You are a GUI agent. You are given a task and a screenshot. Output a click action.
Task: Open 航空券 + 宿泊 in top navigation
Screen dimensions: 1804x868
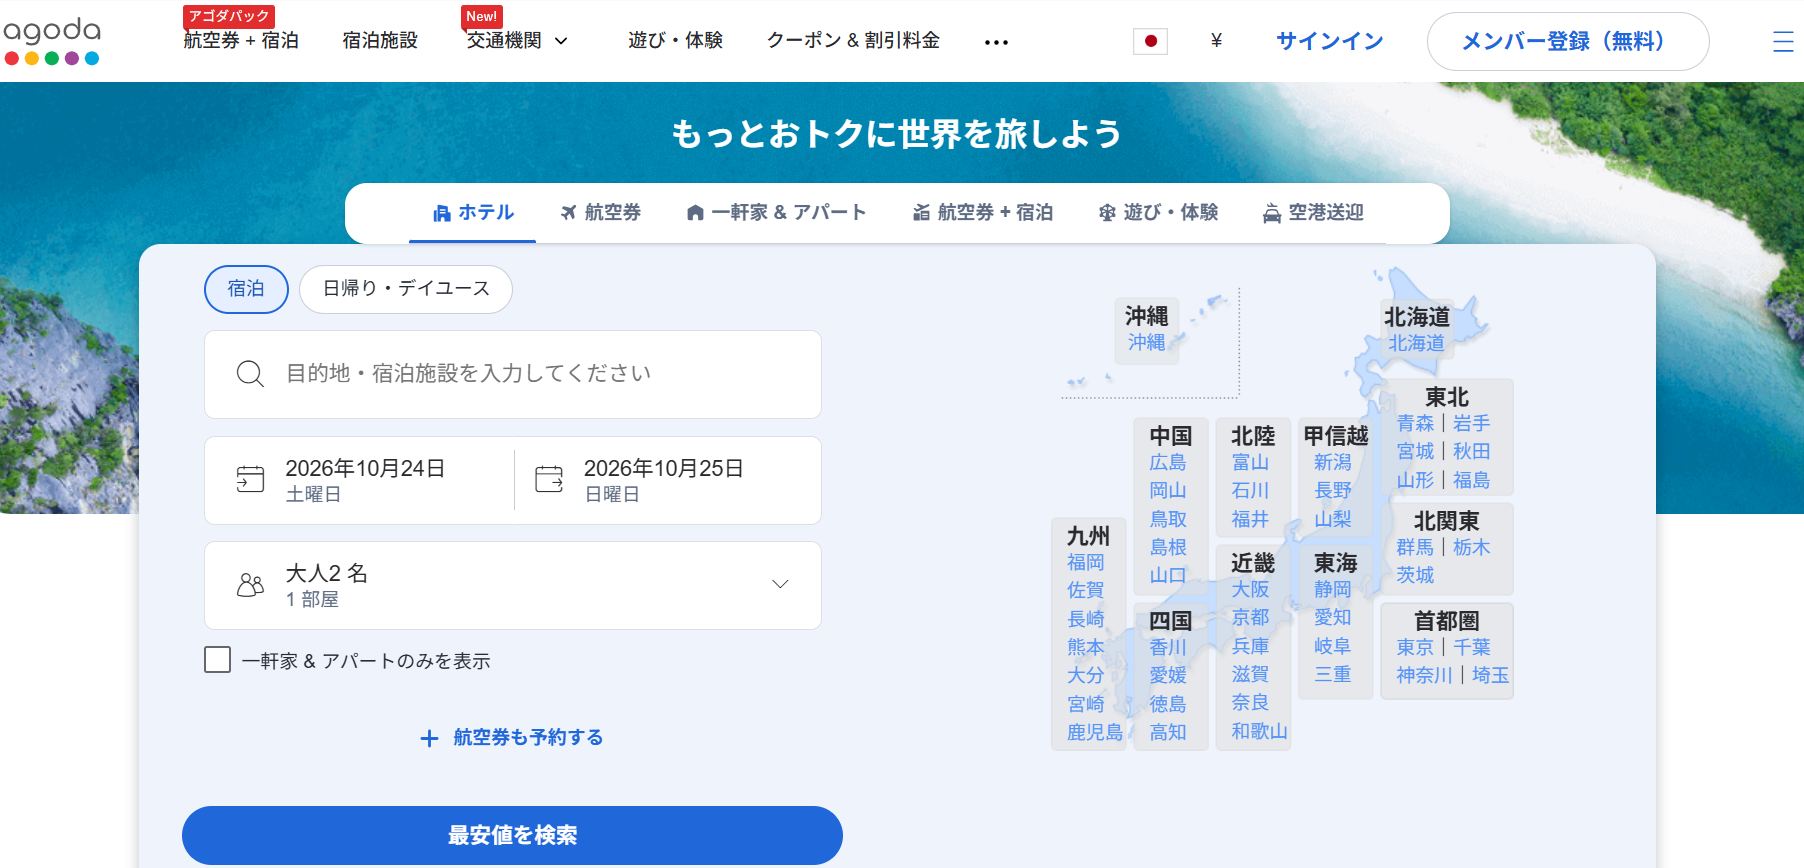point(241,41)
